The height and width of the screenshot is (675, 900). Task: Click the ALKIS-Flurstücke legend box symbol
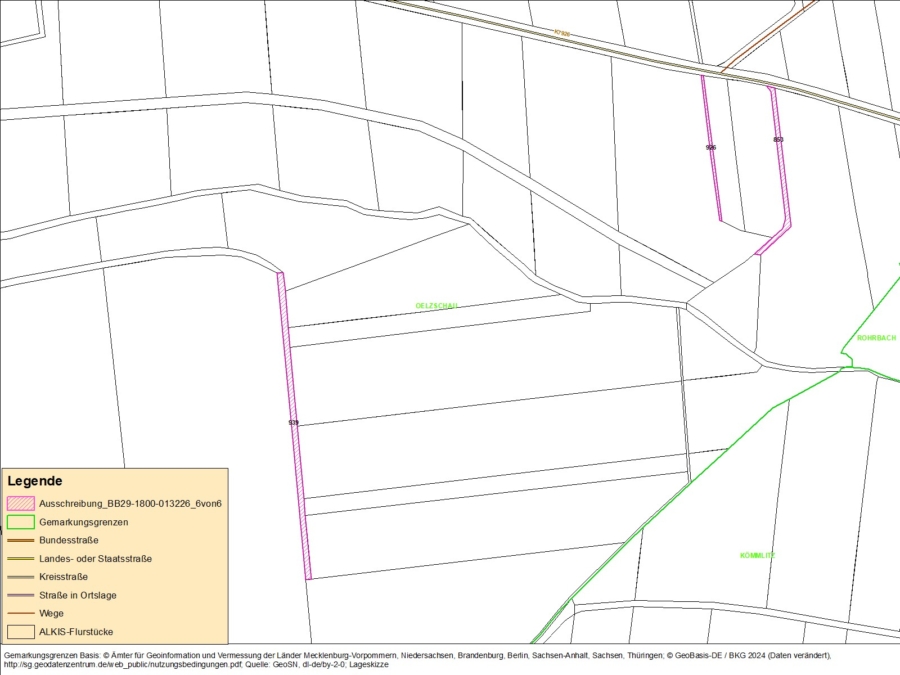pos(20,632)
